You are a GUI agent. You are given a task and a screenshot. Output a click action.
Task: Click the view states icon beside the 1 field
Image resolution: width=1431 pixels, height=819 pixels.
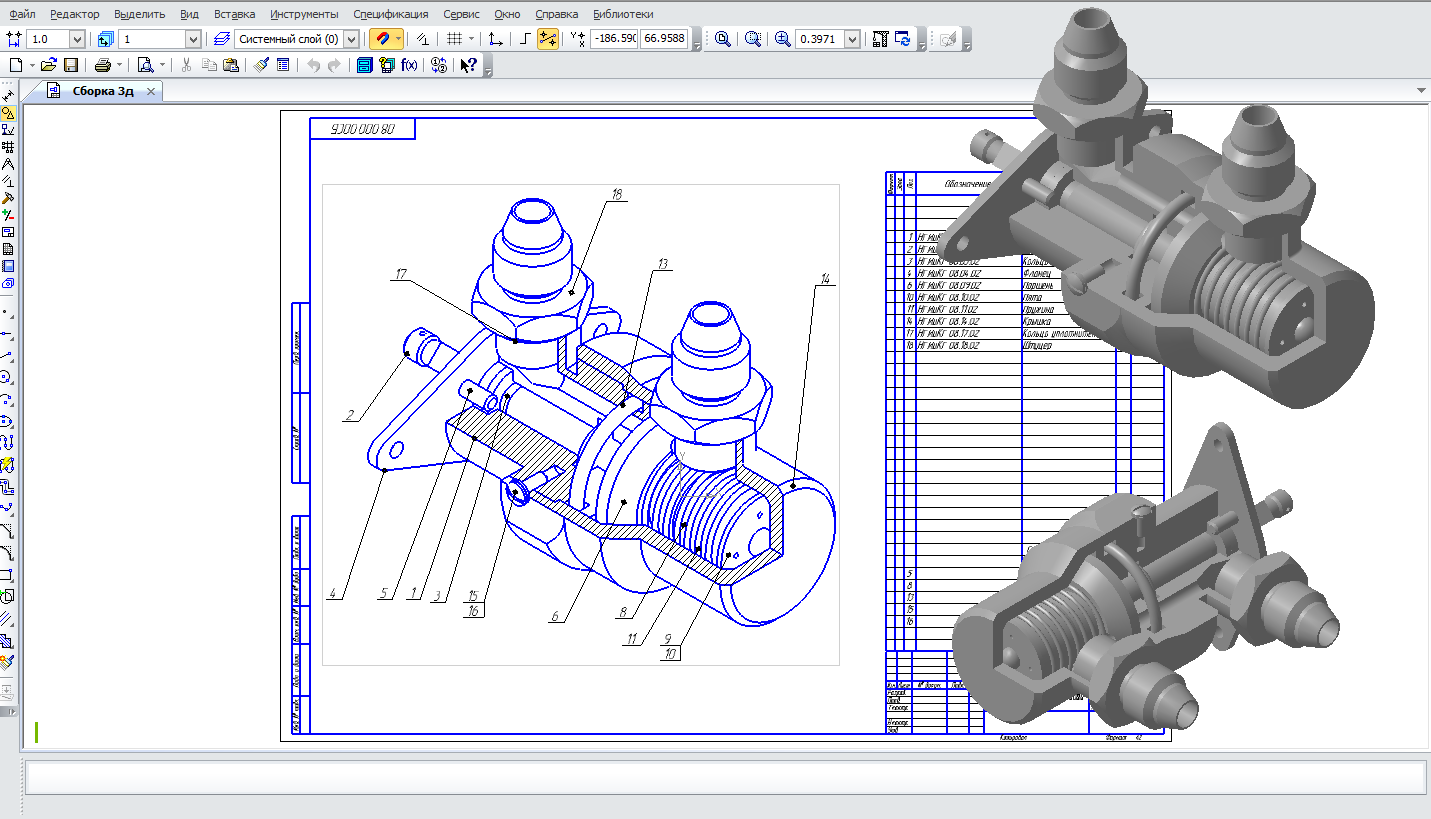point(107,39)
